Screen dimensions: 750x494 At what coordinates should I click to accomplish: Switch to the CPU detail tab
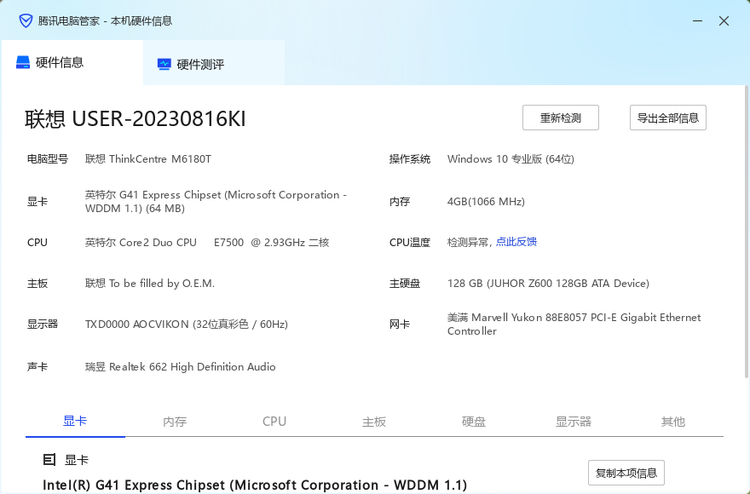274,422
